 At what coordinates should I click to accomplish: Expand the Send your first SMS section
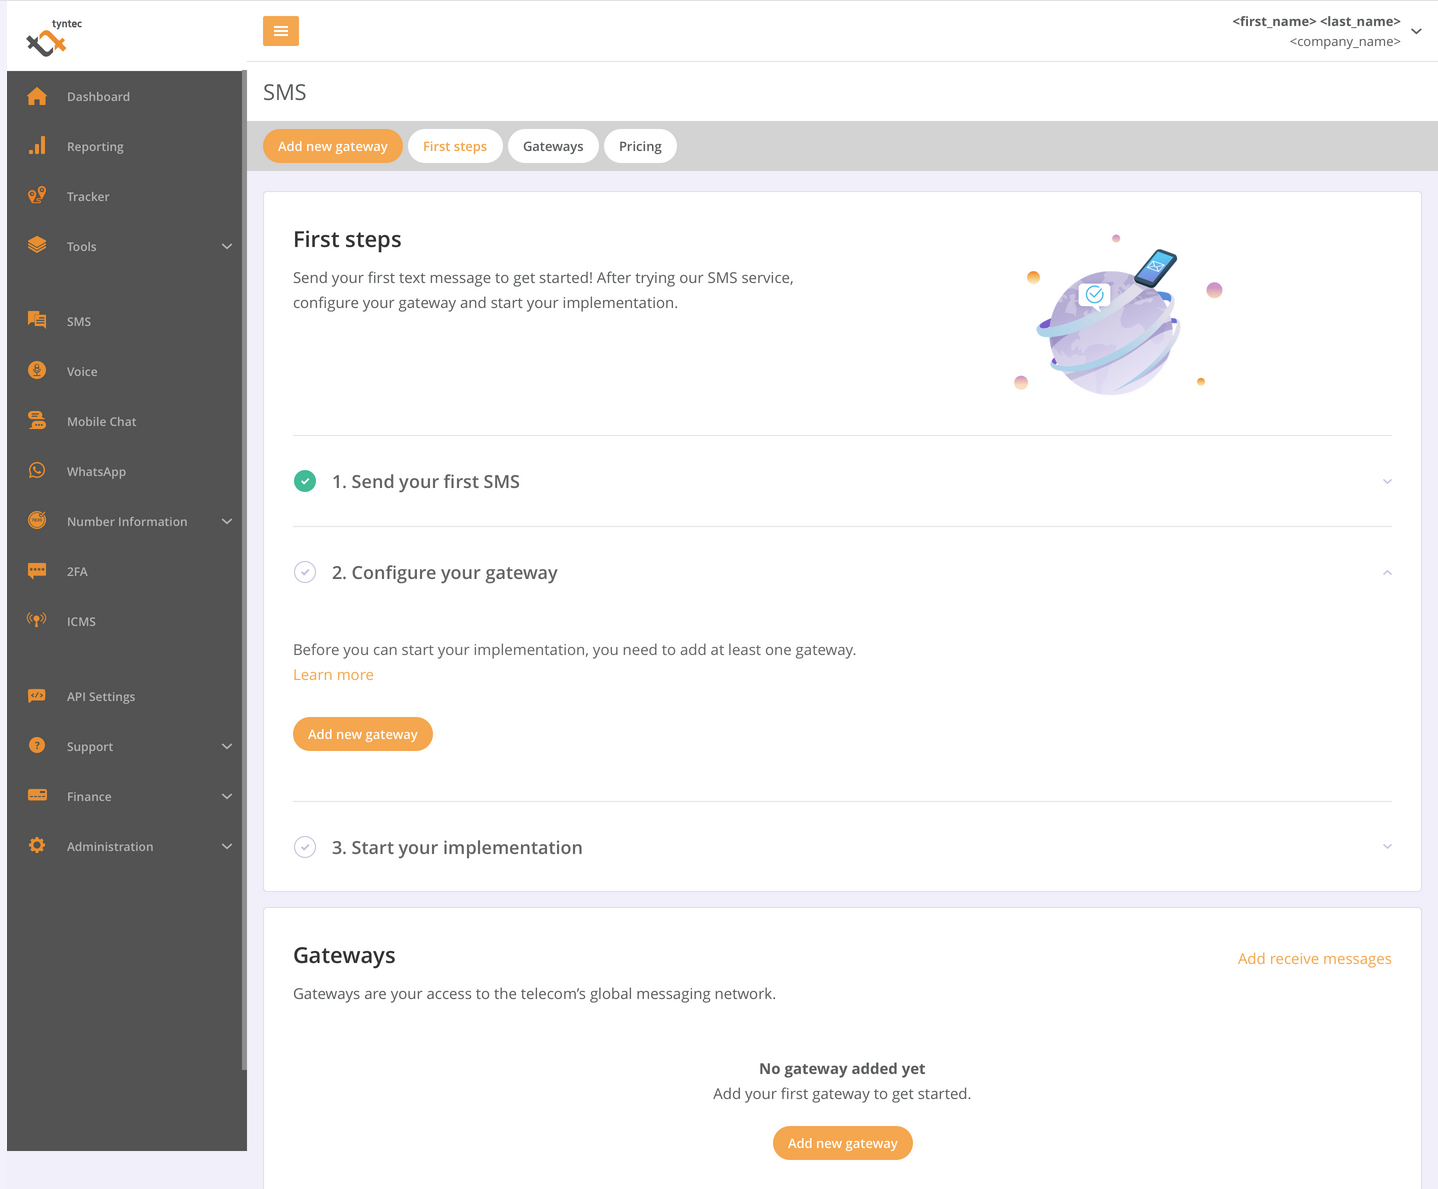(x=1387, y=481)
